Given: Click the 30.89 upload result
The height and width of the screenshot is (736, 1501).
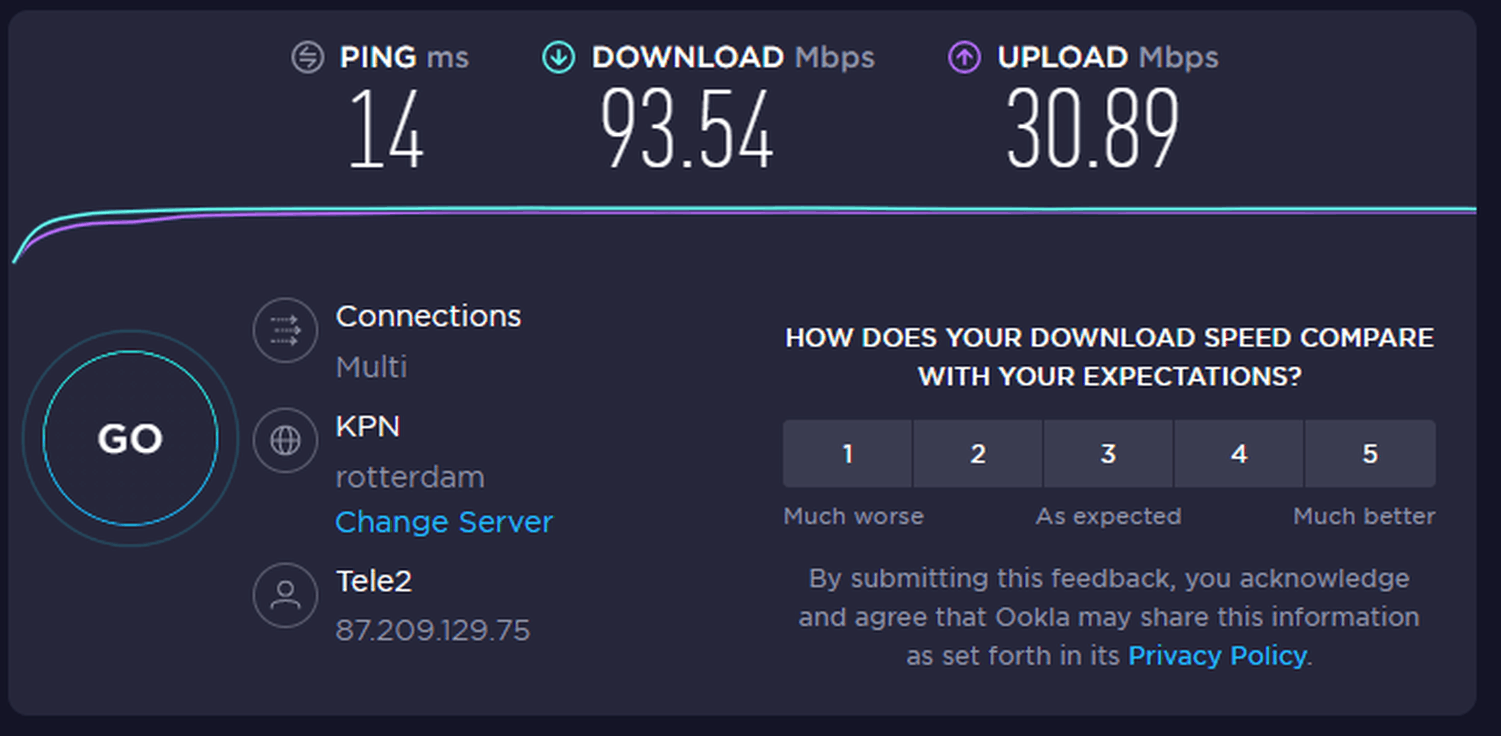Looking at the screenshot, I should coord(1093,129).
